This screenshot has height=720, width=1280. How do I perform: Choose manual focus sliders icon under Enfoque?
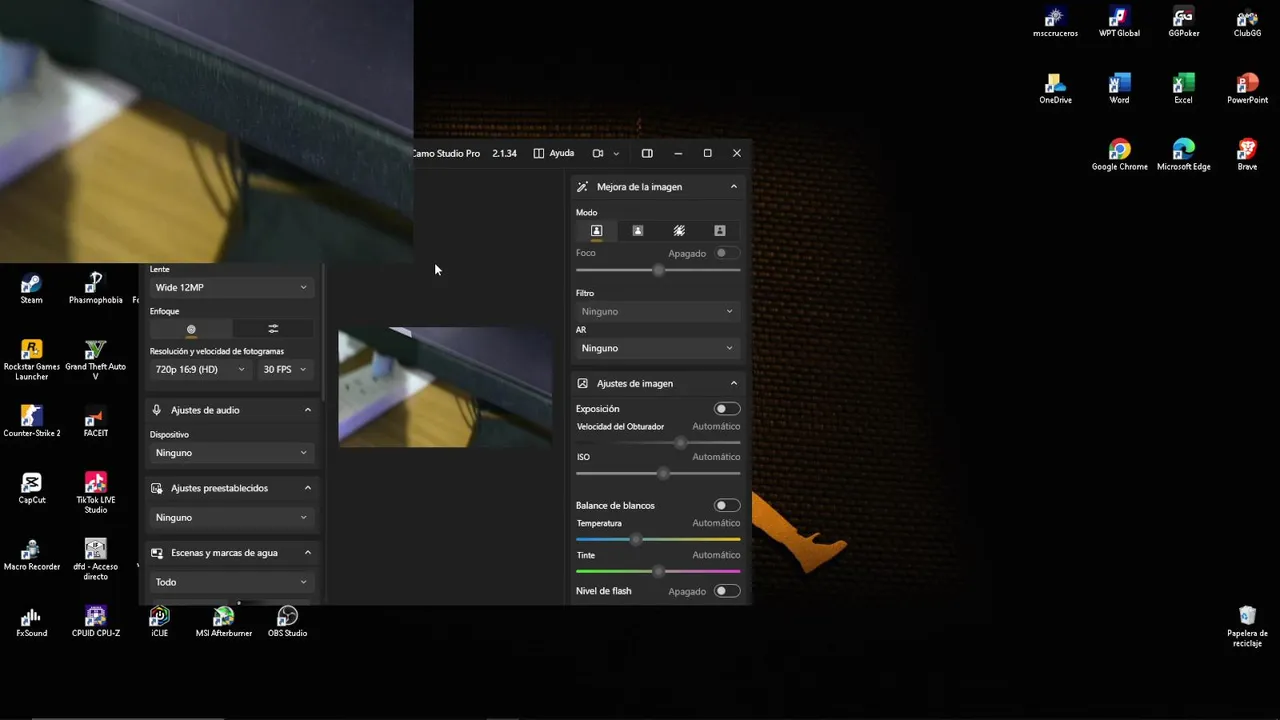click(273, 329)
